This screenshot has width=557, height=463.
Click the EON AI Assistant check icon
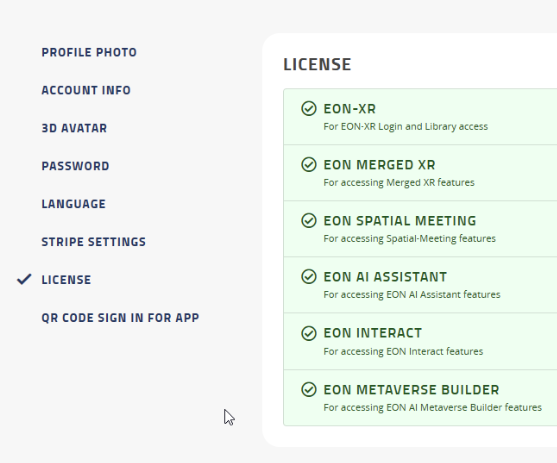[x=309, y=276]
